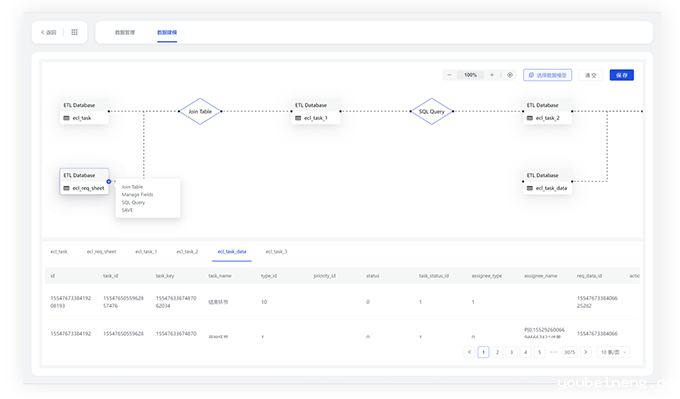The image size is (680, 399).
Task: Click the table icon beside ecl_task_1
Action: coord(298,118)
